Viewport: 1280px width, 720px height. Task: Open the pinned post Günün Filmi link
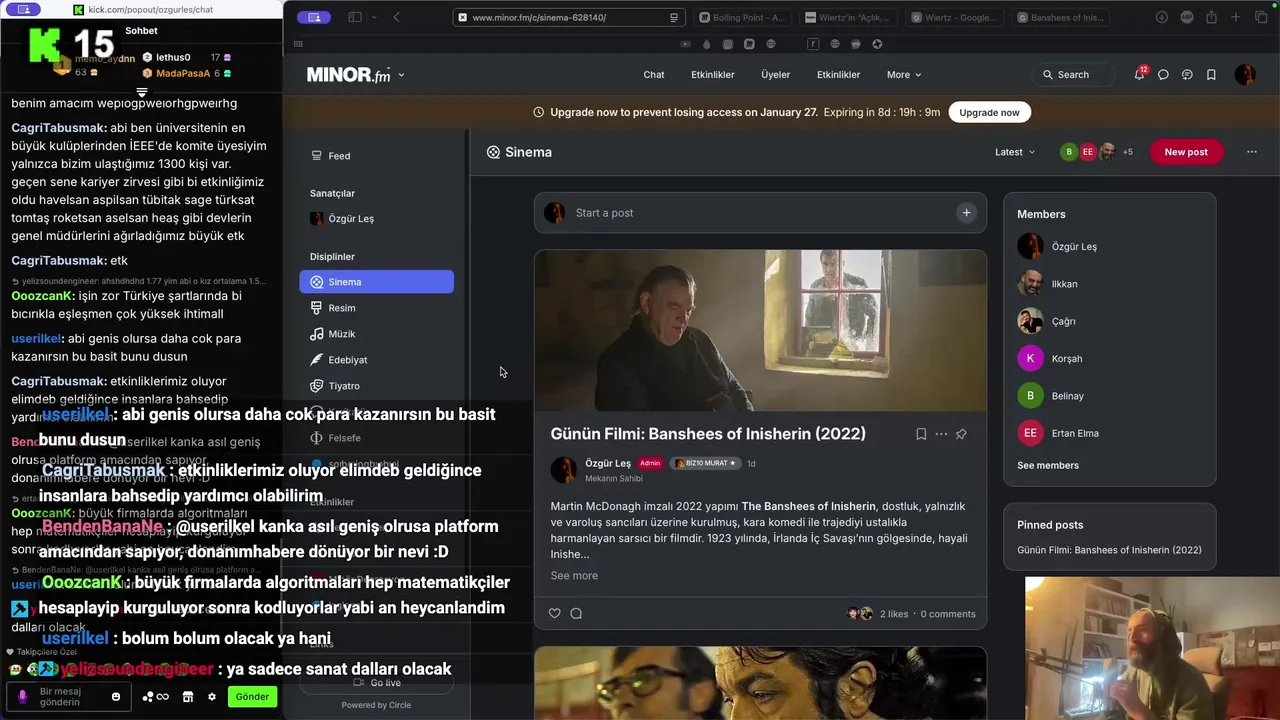[1109, 550]
